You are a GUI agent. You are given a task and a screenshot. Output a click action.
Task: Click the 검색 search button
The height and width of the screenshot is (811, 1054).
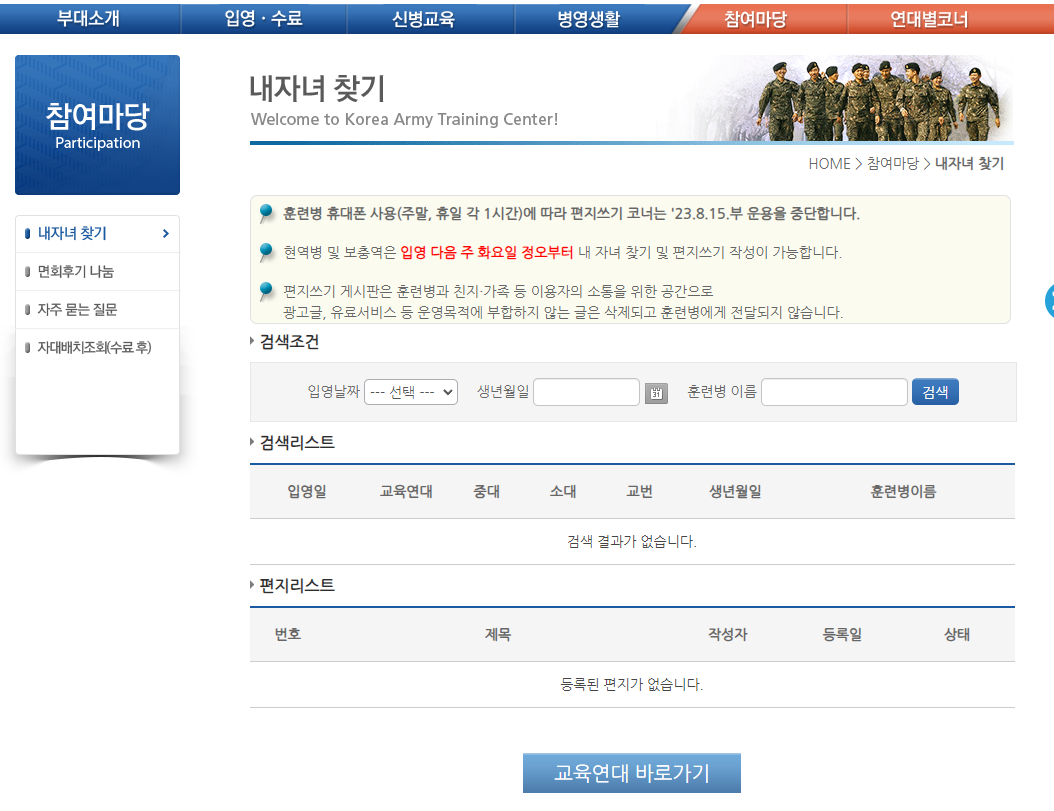(x=934, y=391)
